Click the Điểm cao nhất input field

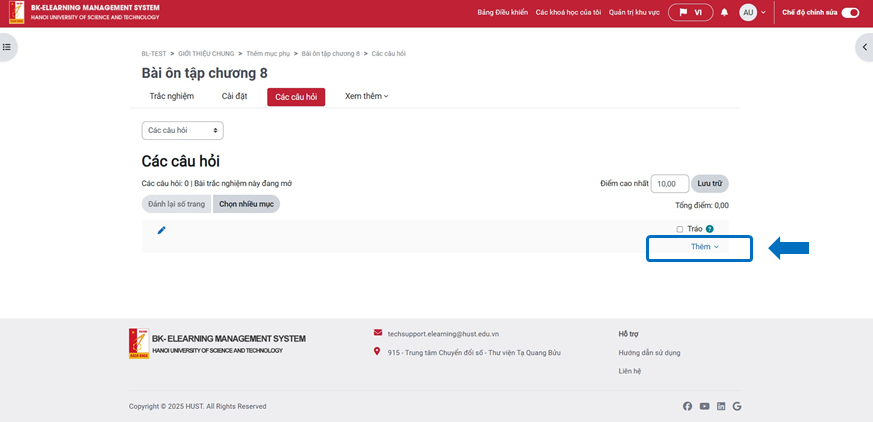[x=670, y=184]
